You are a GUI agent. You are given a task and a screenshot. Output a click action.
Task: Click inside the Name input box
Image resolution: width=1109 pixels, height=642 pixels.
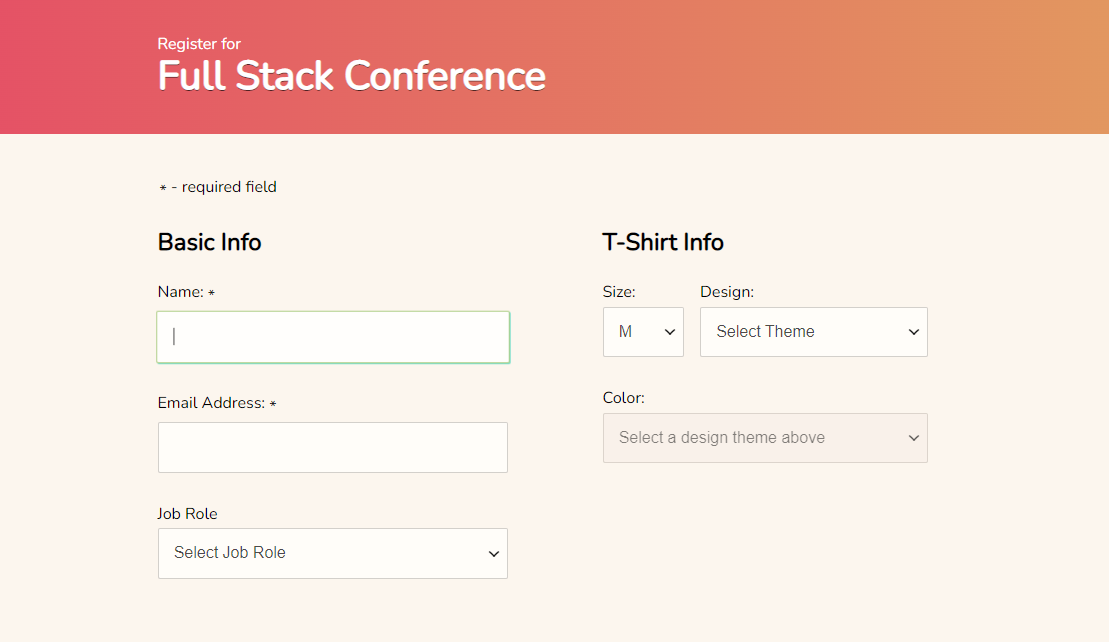pyautogui.click(x=332, y=337)
